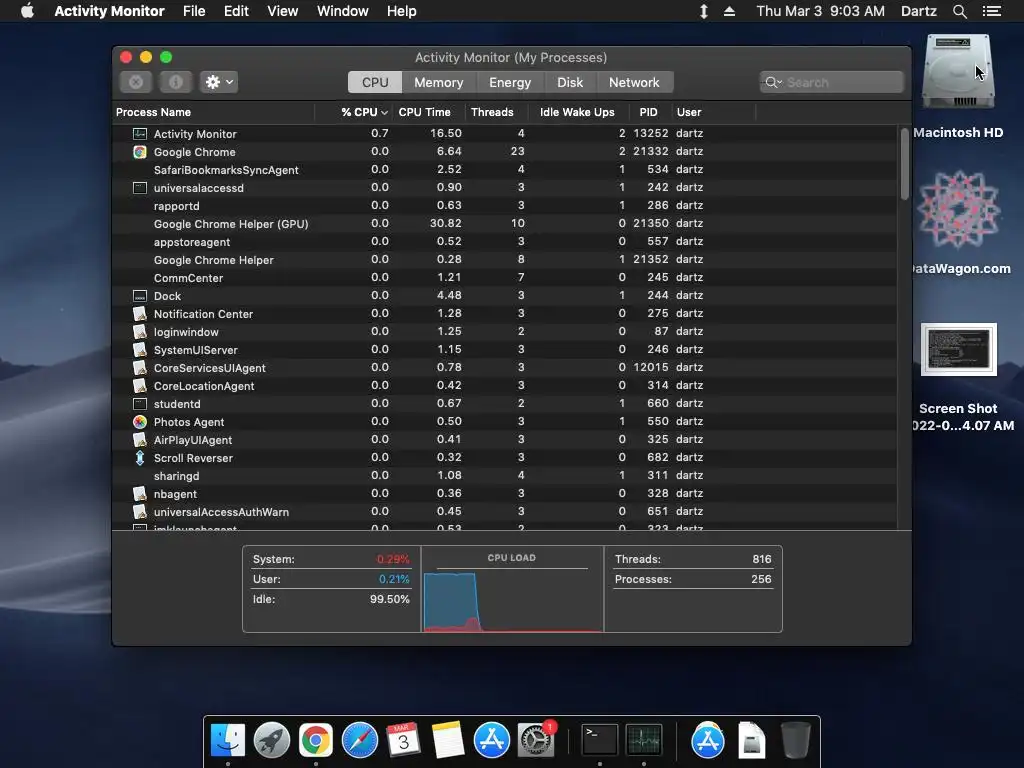The width and height of the screenshot is (1024, 768).
Task: Select the CoreLocationAgent process icon
Action: click(140, 386)
